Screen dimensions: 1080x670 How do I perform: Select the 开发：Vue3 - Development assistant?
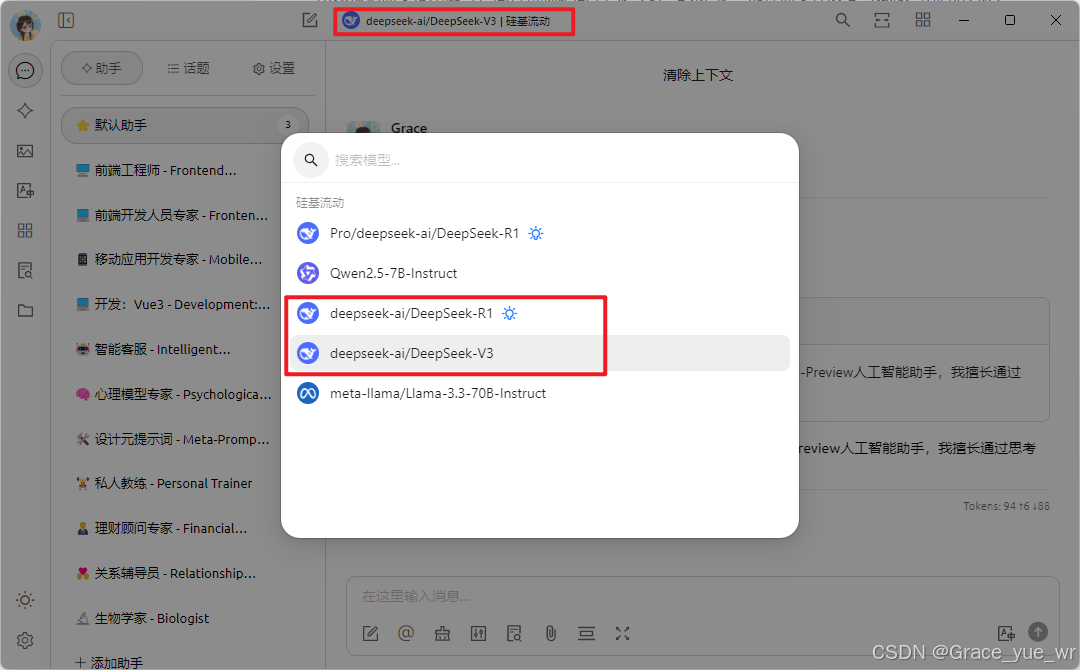[x=185, y=304]
